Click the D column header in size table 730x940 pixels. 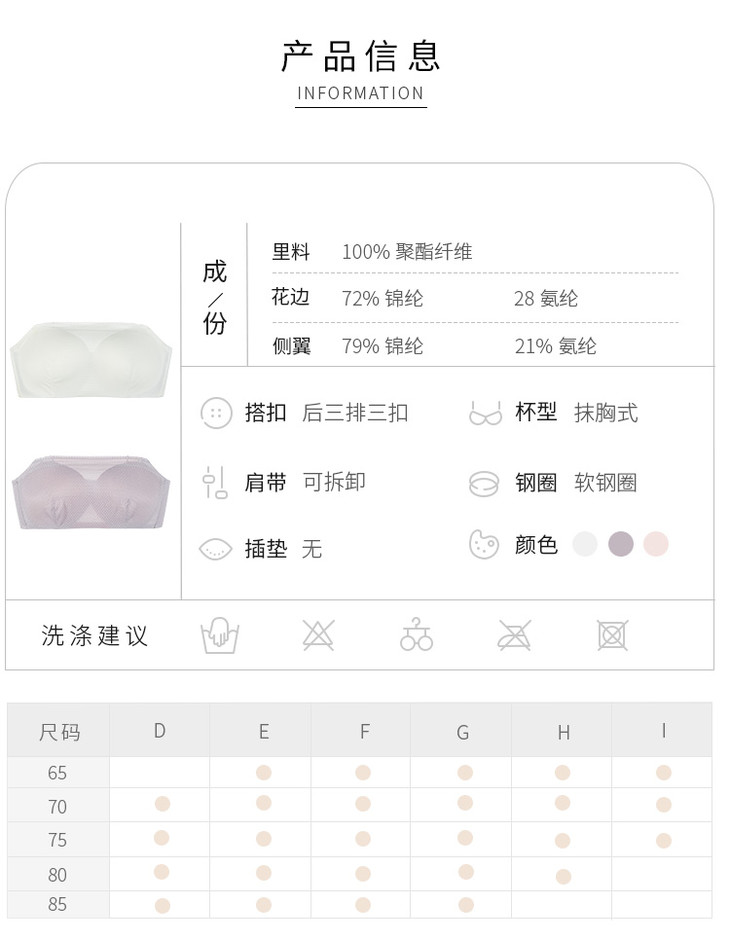(160, 731)
